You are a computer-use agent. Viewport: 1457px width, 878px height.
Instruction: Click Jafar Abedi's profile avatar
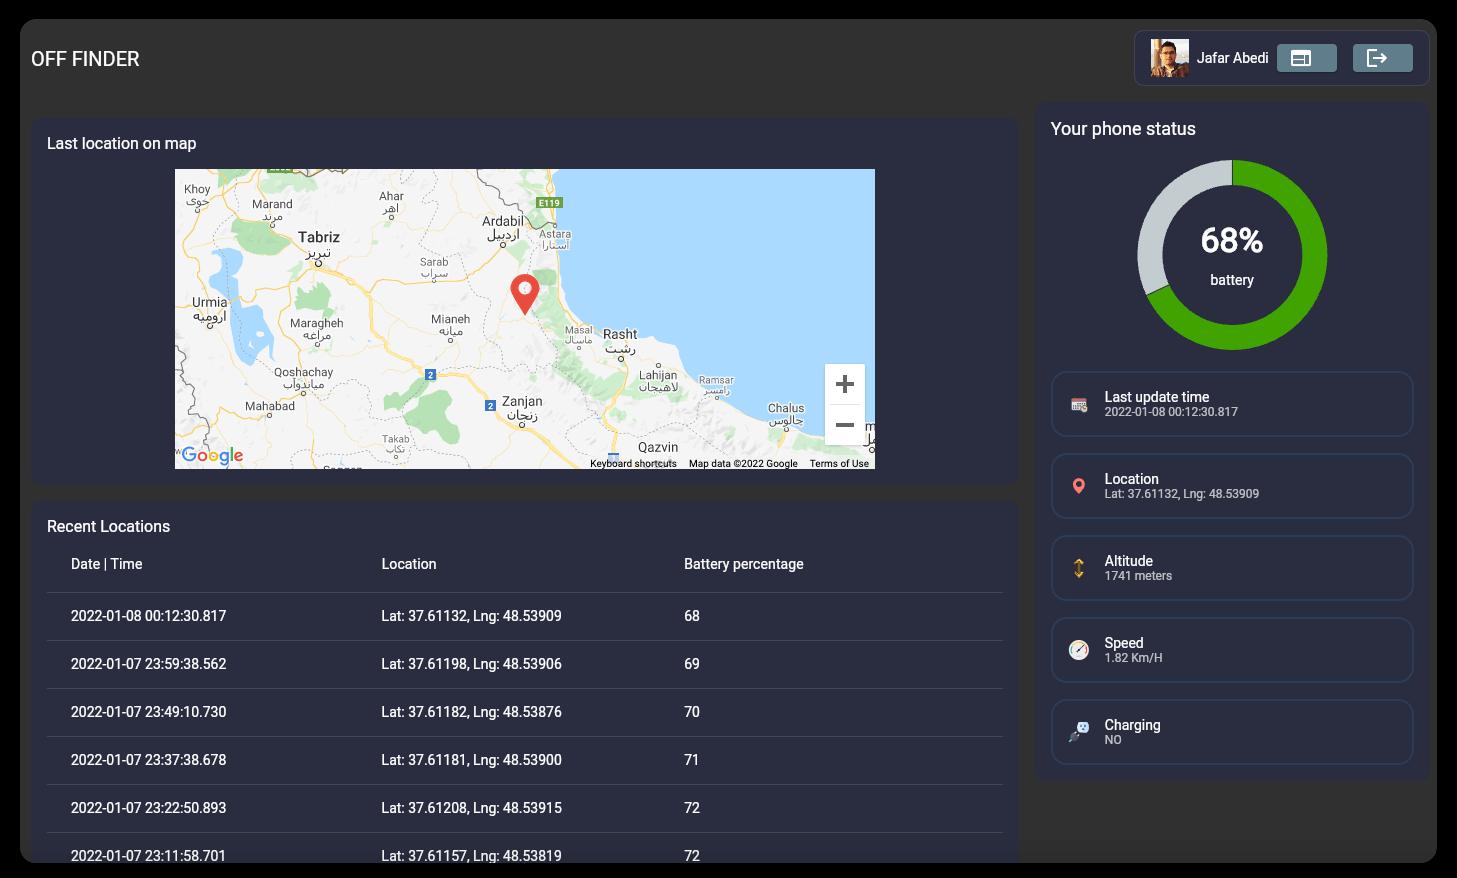pos(1169,58)
